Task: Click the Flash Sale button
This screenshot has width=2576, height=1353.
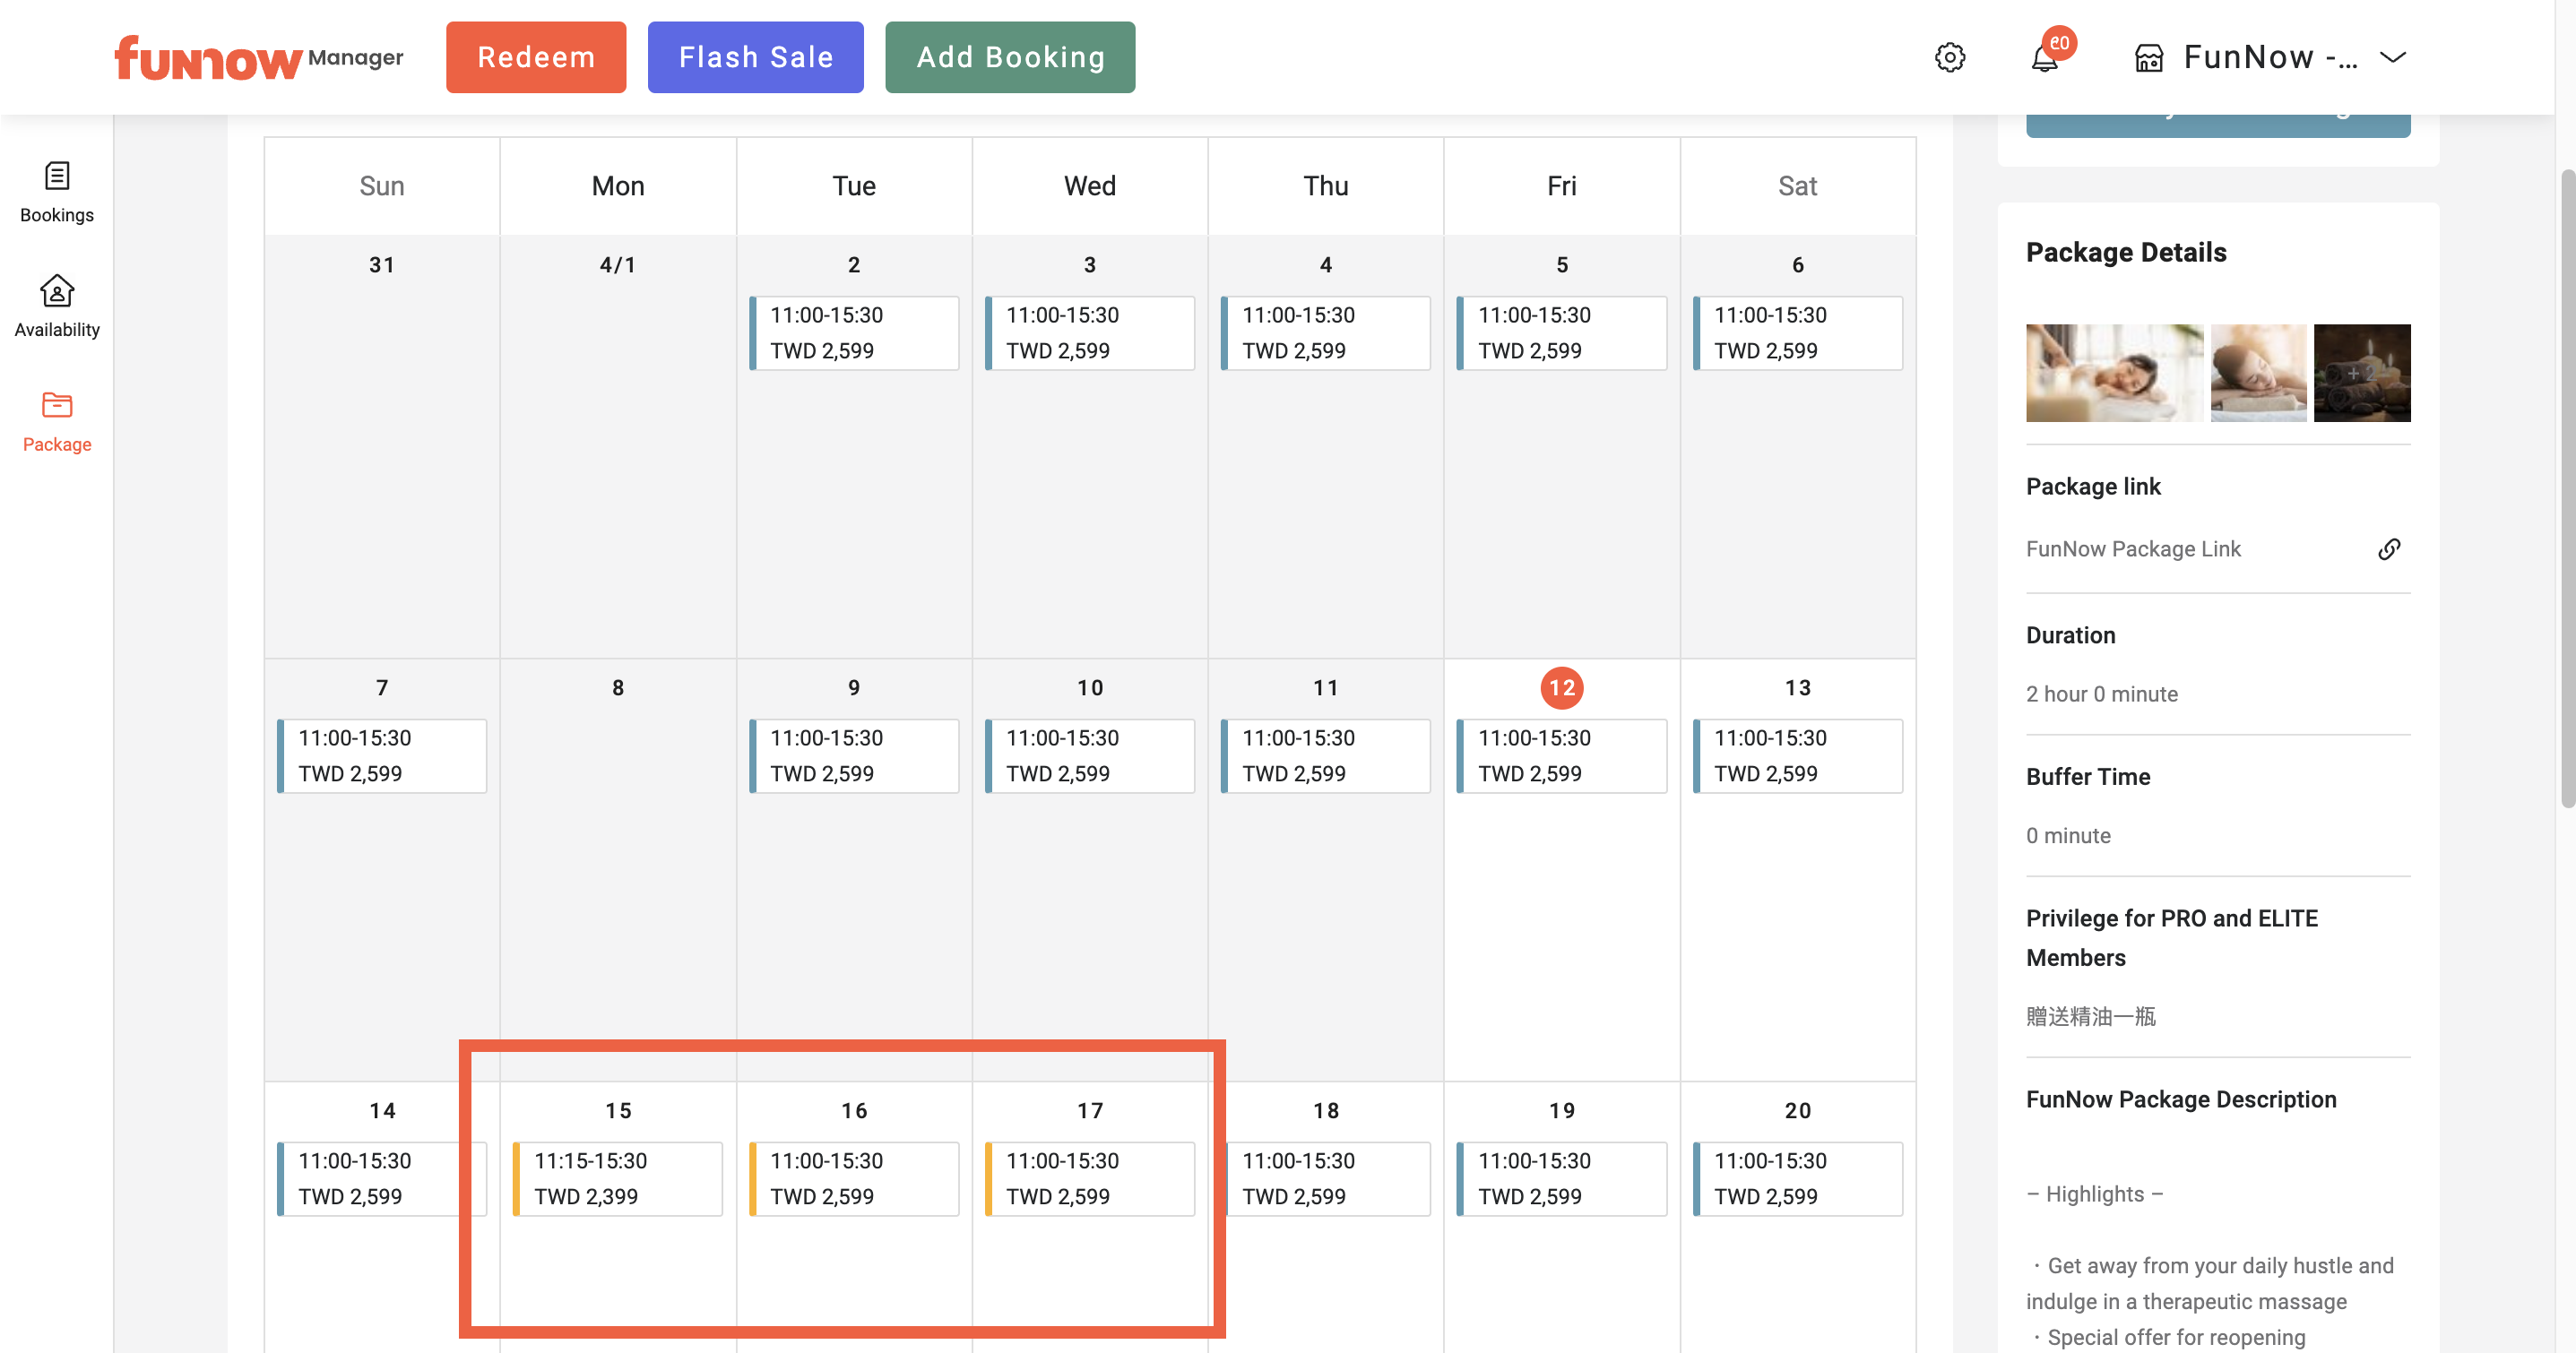Action: tap(755, 57)
